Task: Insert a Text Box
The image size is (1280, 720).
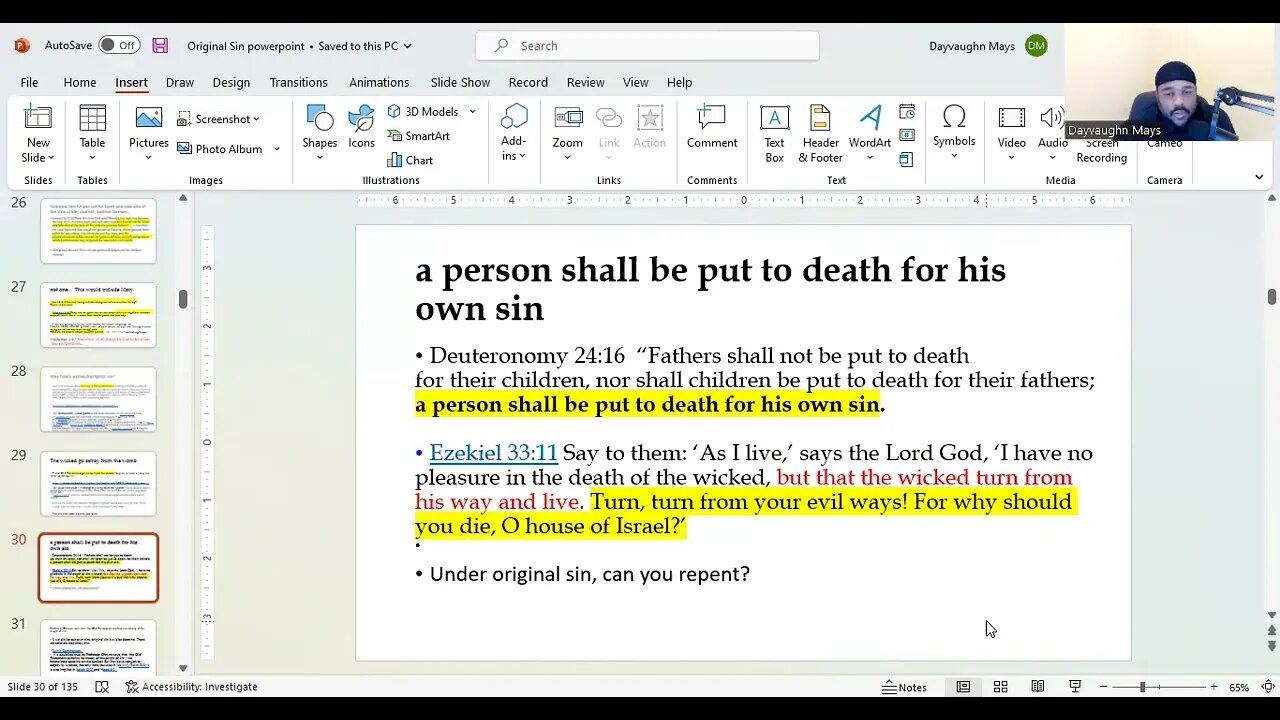Action: (774, 134)
